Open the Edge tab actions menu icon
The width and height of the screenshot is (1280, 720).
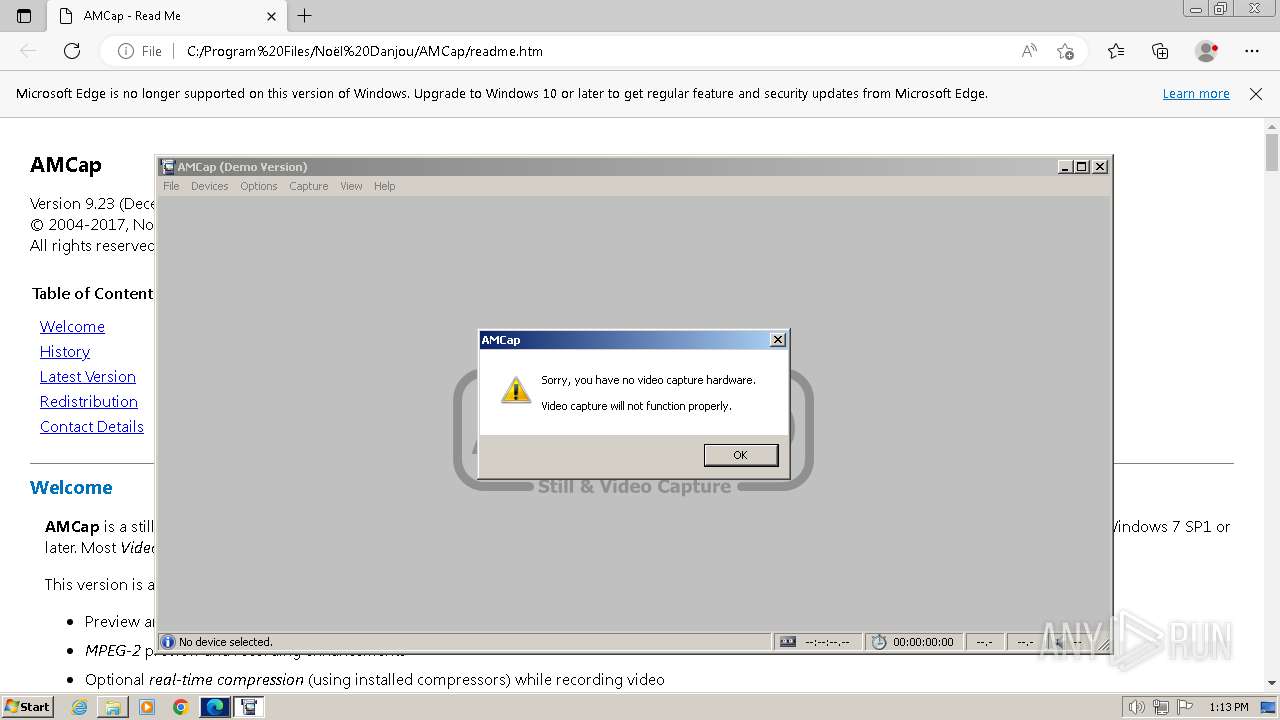(x=24, y=16)
